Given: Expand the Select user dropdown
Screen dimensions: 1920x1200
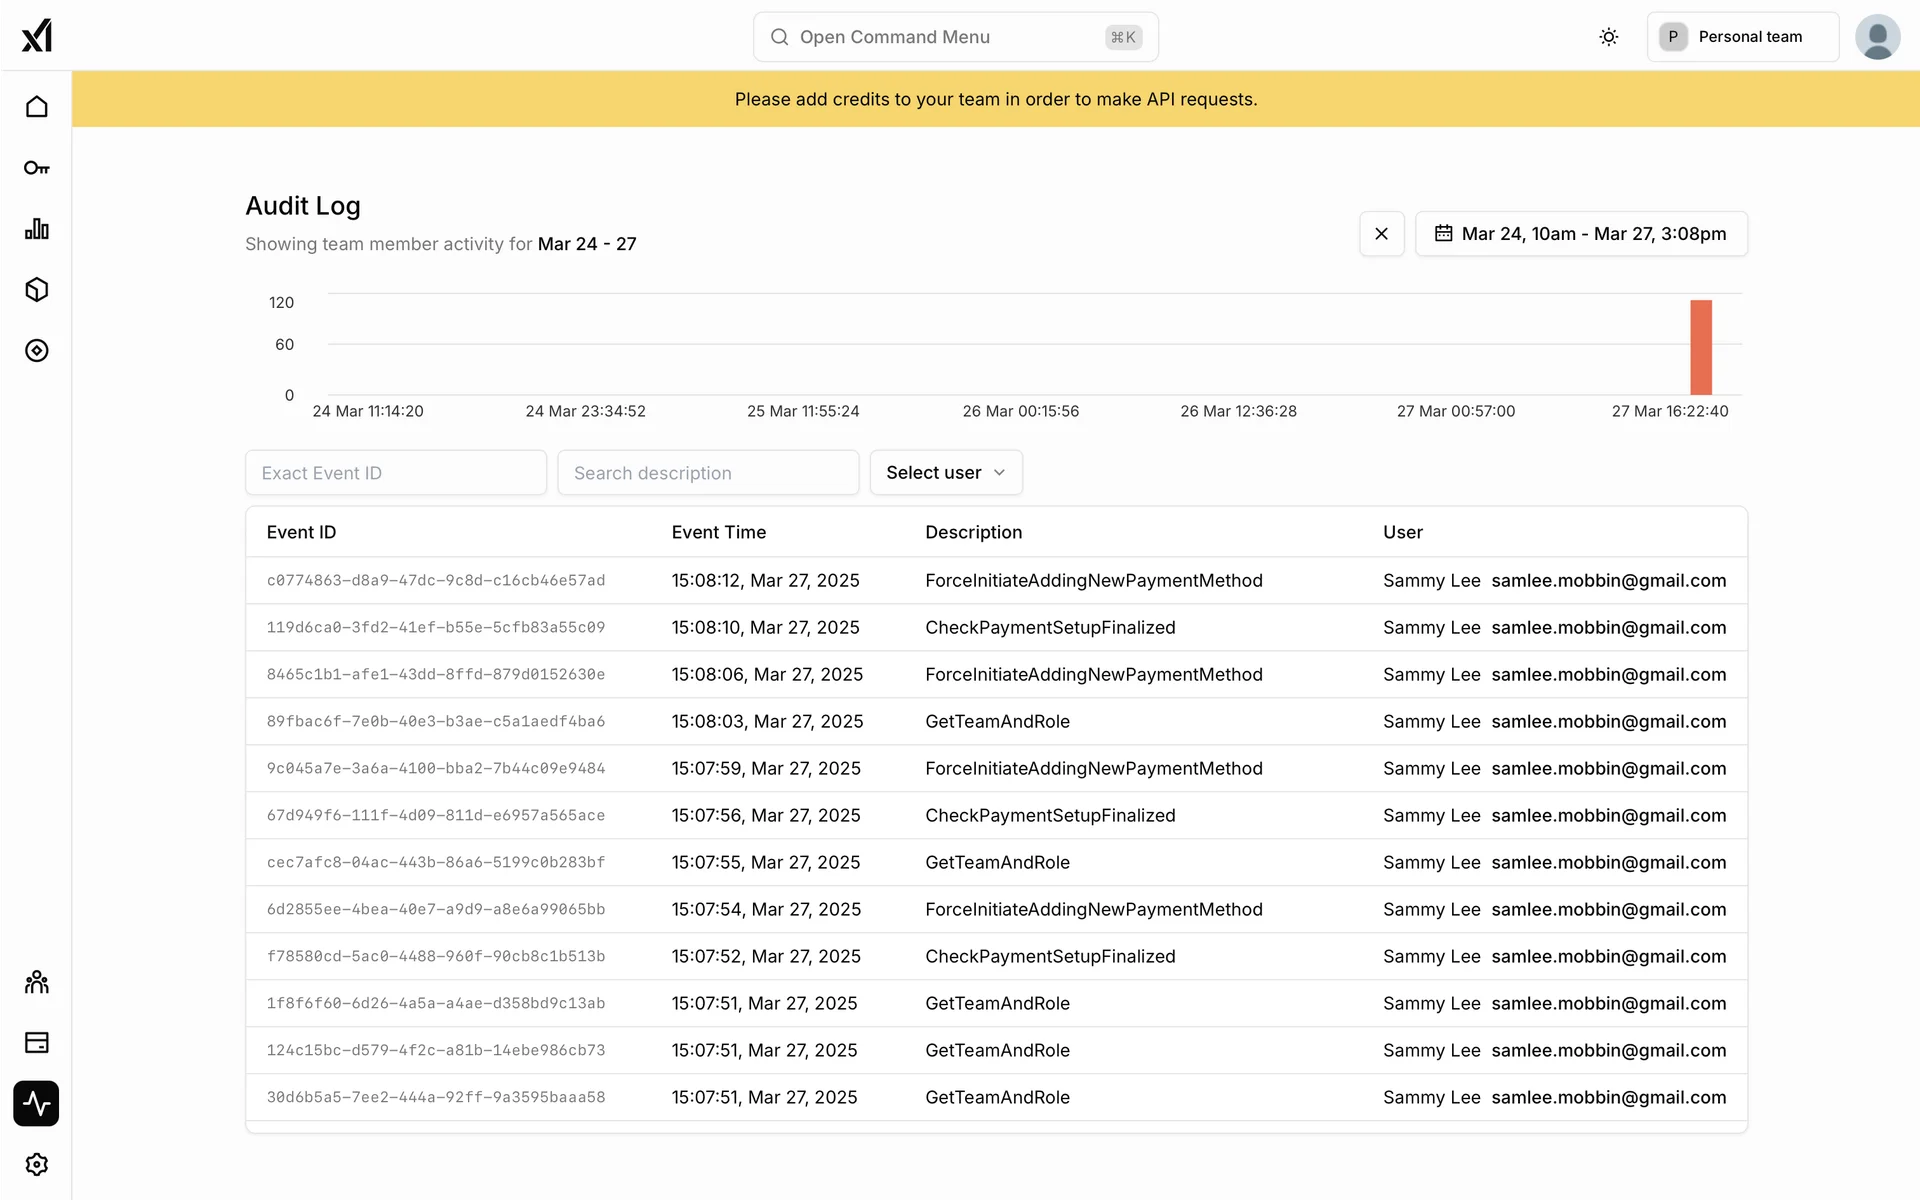Looking at the screenshot, I should 945,473.
